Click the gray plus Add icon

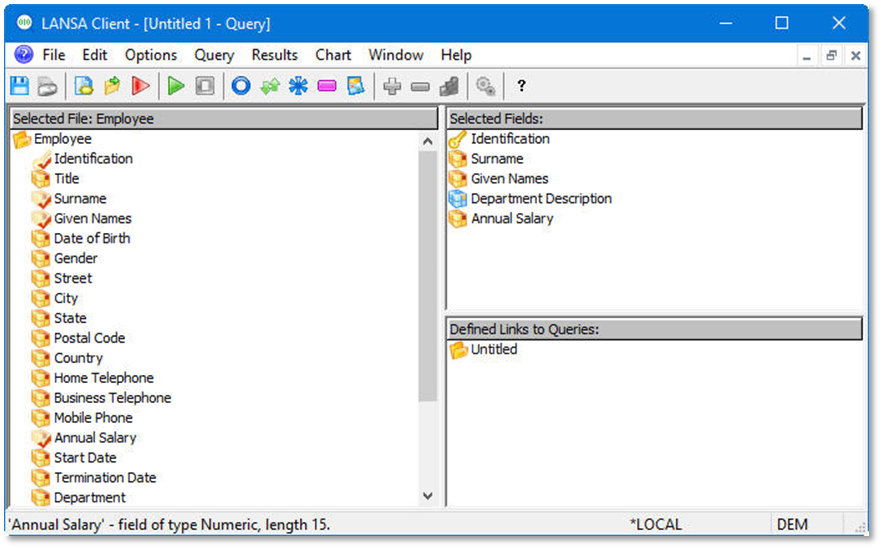(392, 86)
